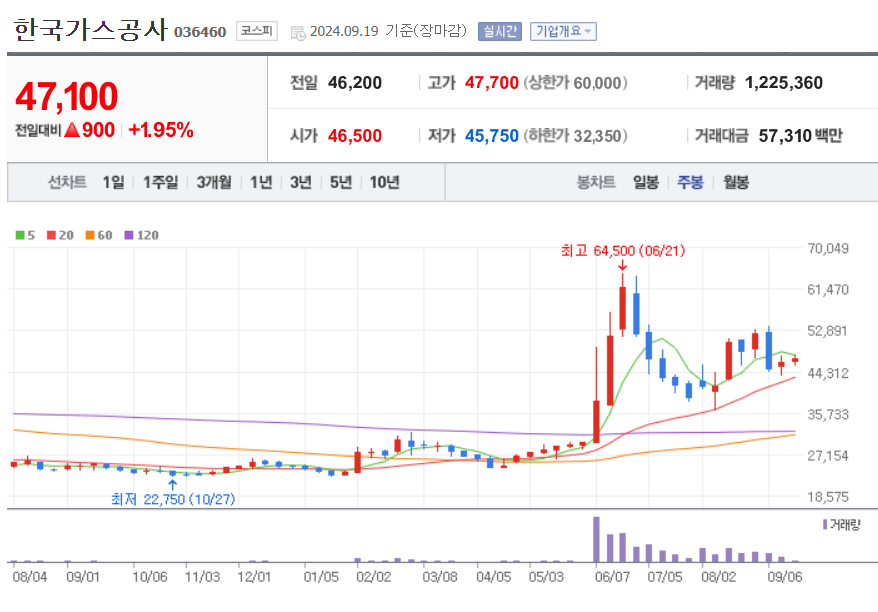Switch to the 주봉 weekly candle chart
The height and width of the screenshot is (612, 878).
point(690,182)
